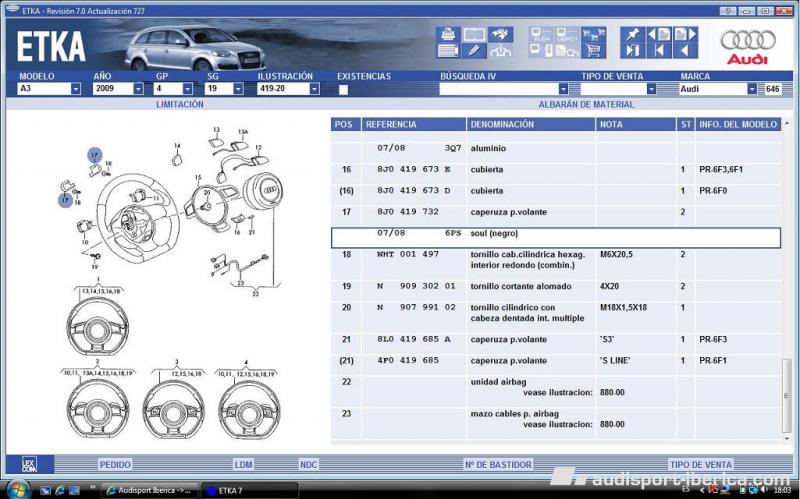Click the REFERENCIA column header
Screen dimensions: 800x499
point(414,124)
